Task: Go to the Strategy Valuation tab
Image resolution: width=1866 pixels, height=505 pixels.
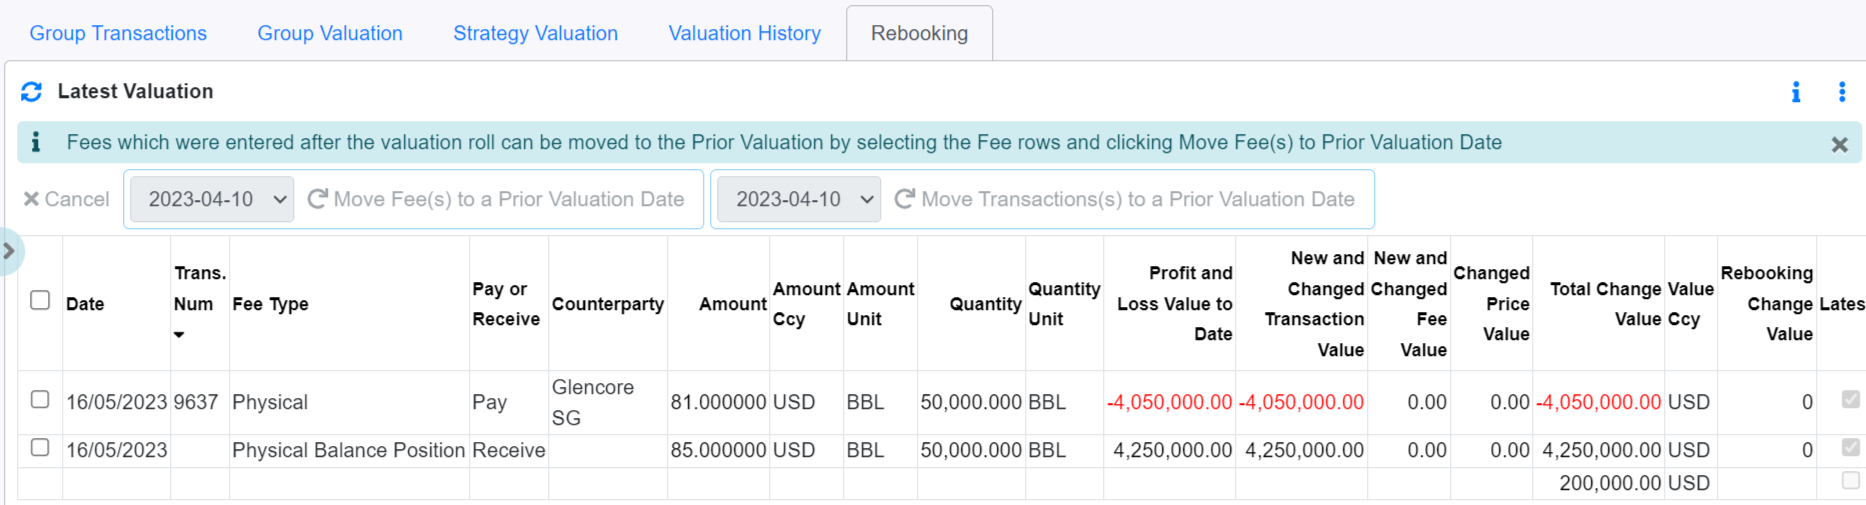Action: [x=535, y=33]
